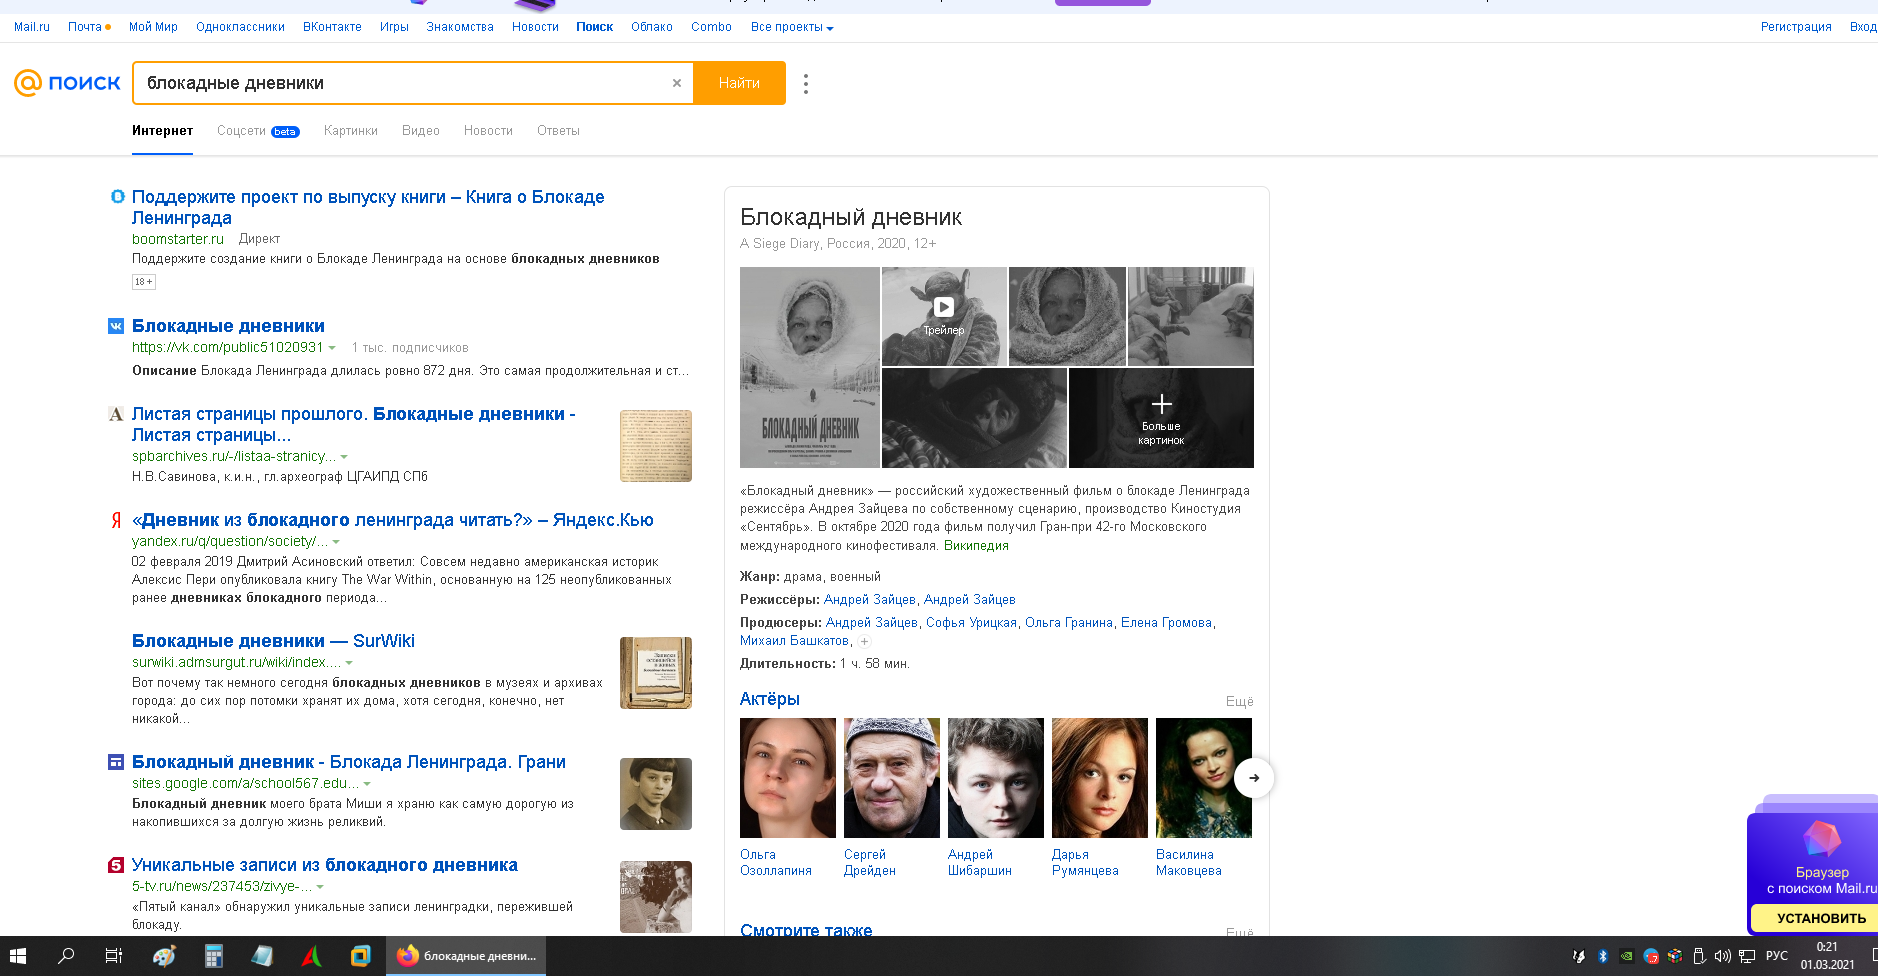Open the Windows Start menu

tap(18, 956)
